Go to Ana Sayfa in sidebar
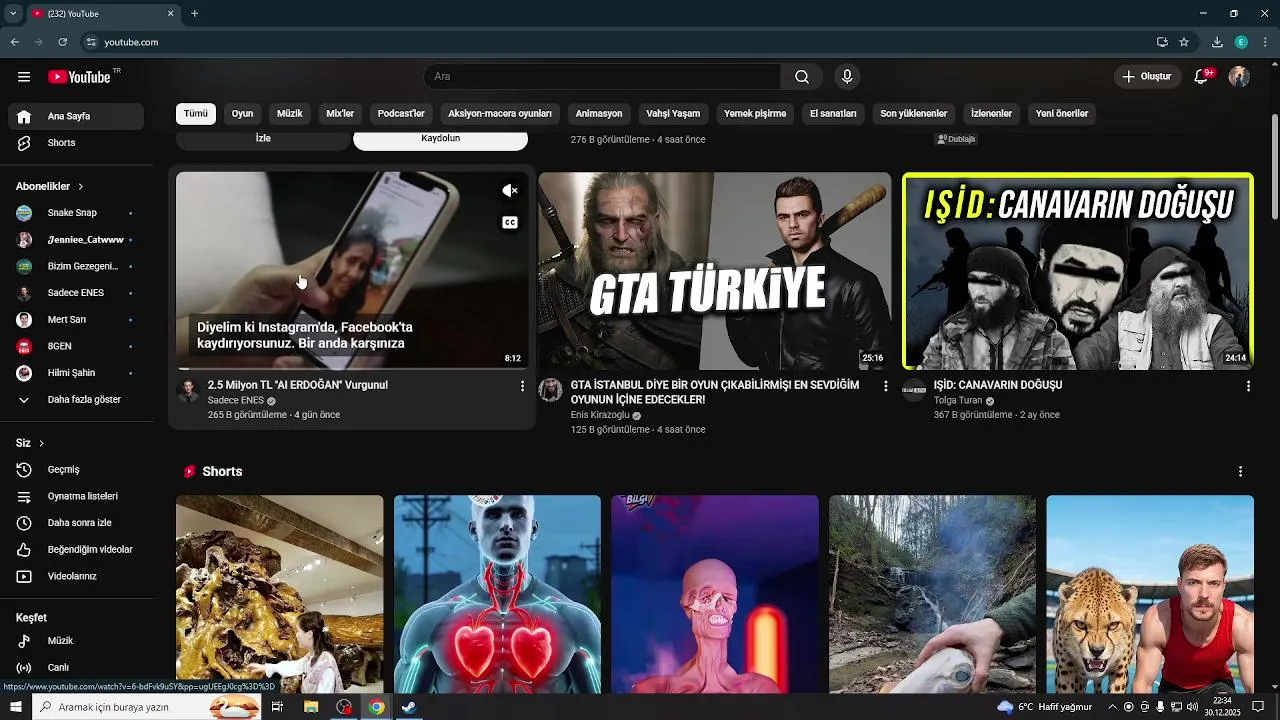Viewport: 1280px width, 720px height. (76, 116)
